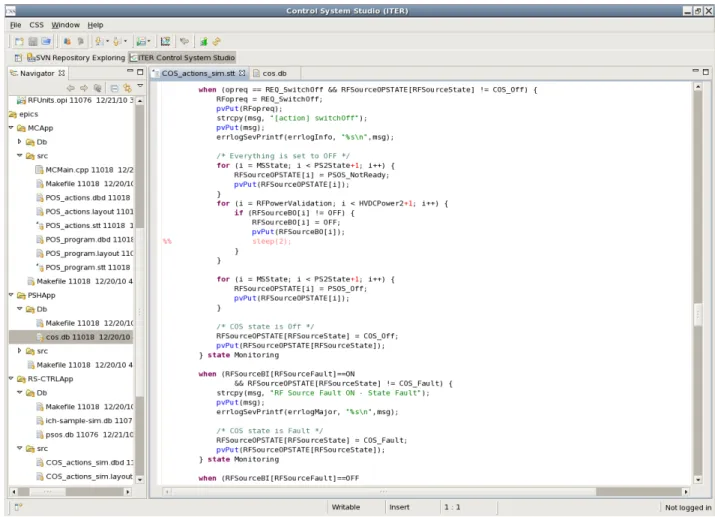Click the Navigator Back arrow icon
This screenshot has width=715, height=517.
pyautogui.click(x=71, y=88)
